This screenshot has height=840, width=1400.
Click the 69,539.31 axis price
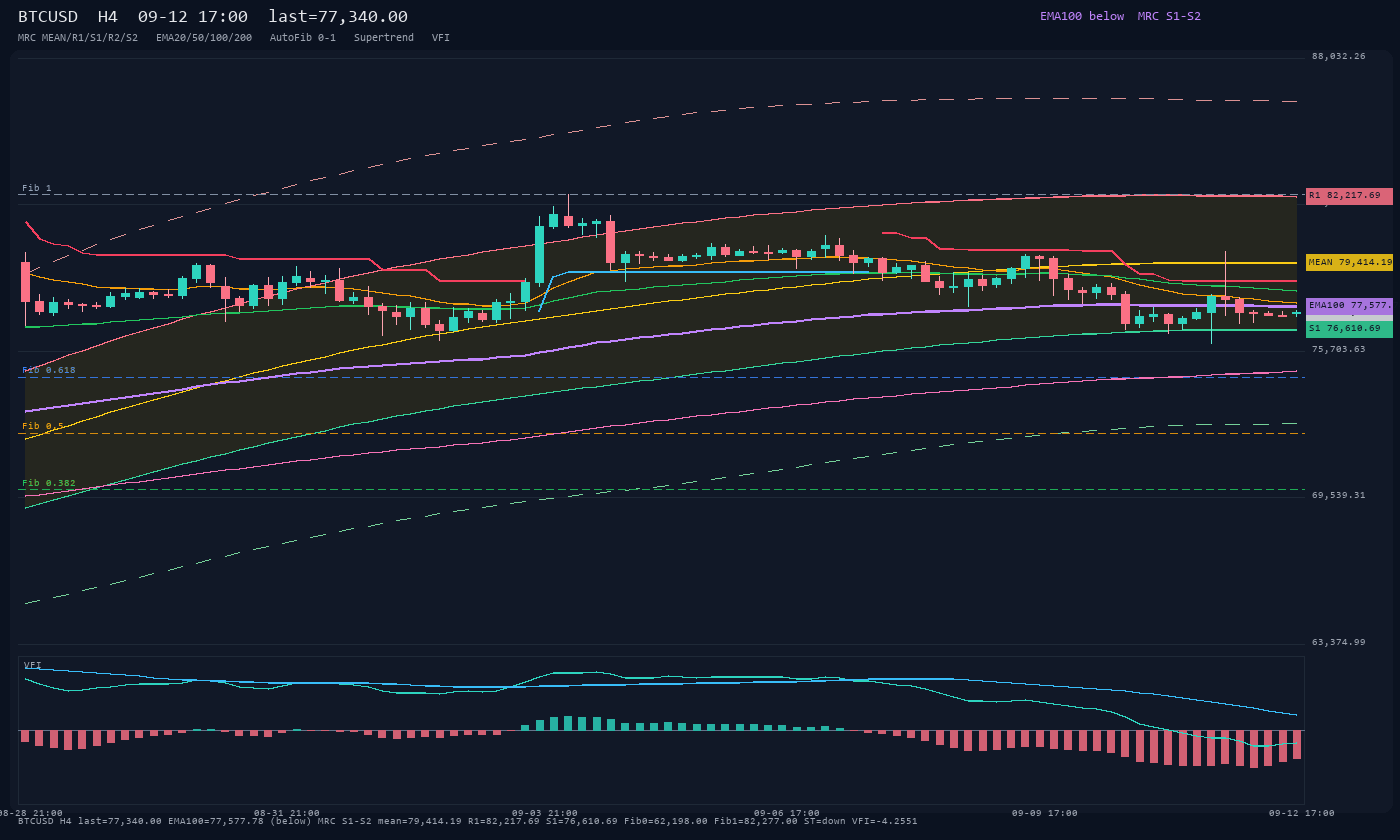[x=1339, y=495]
